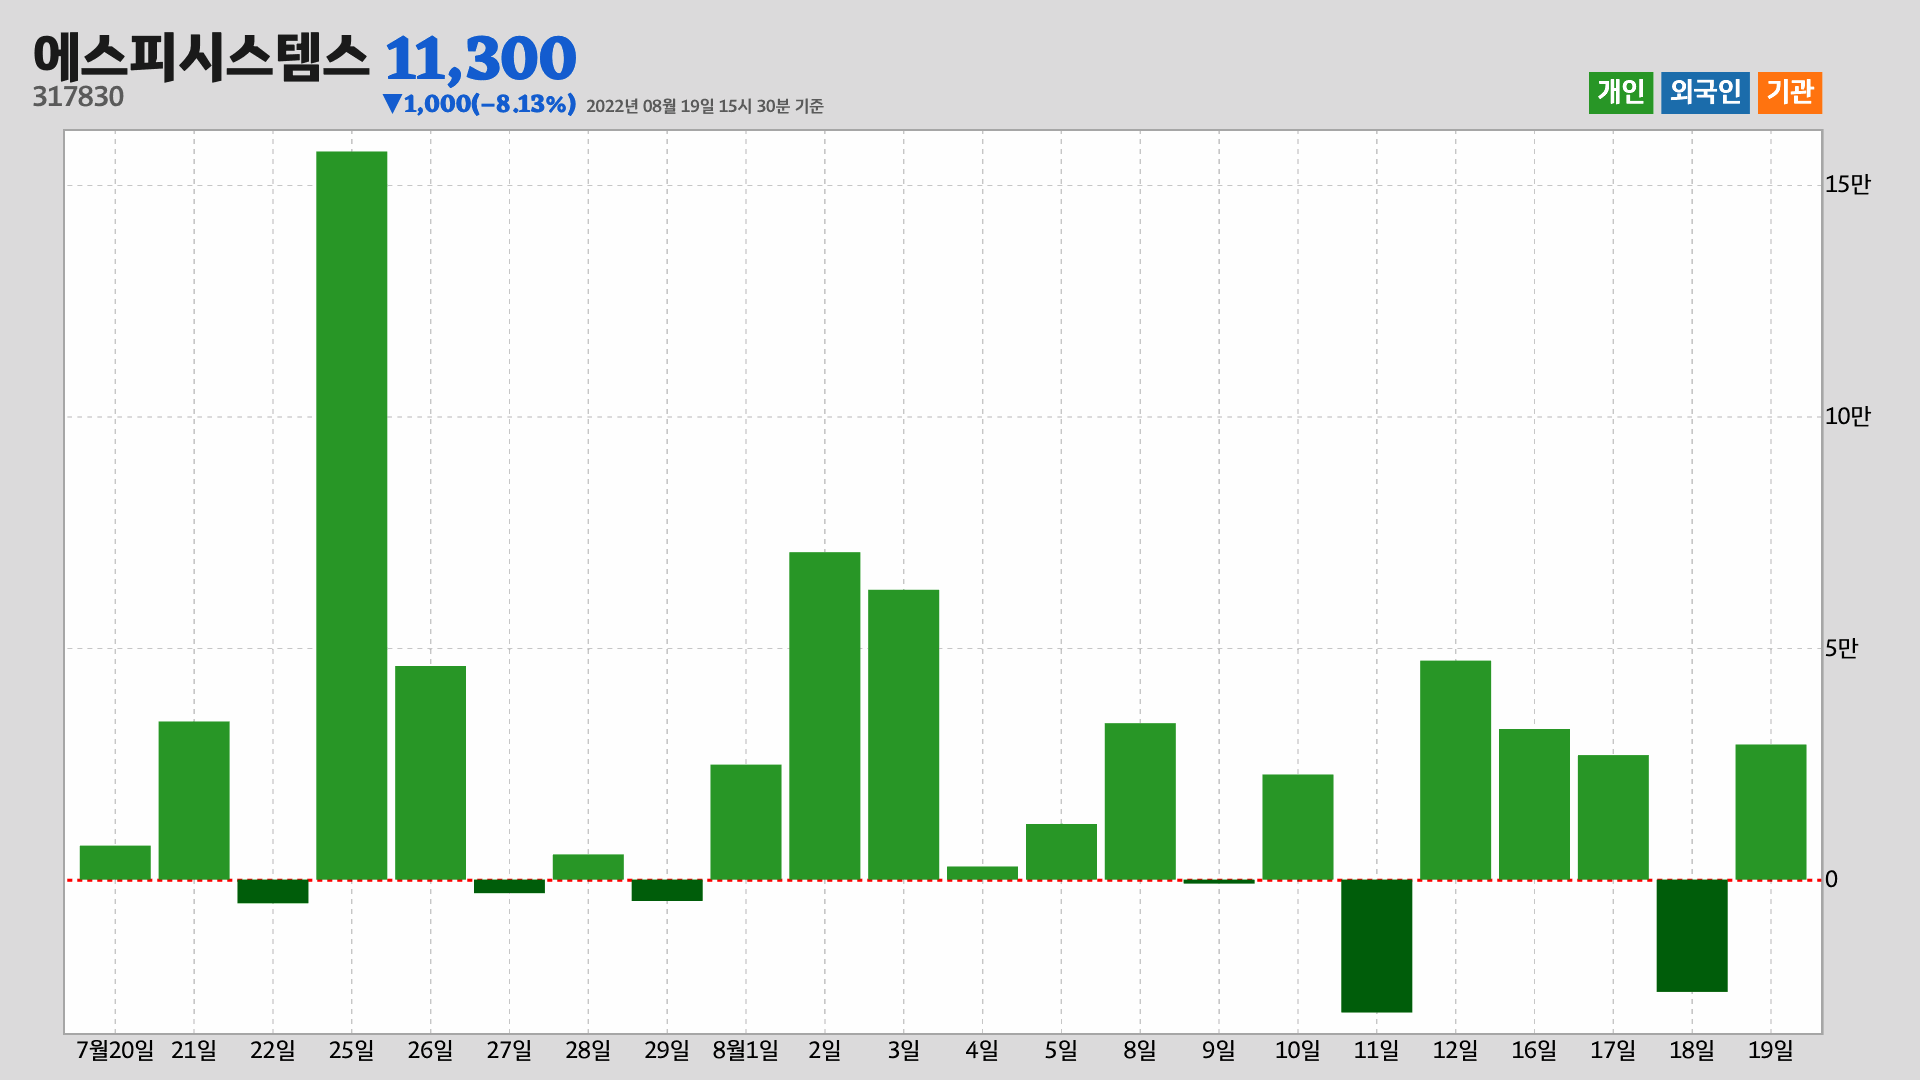This screenshot has width=1920, height=1080.
Task: Click the large negative bar for 11일
Action: click(x=1377, y=946)
